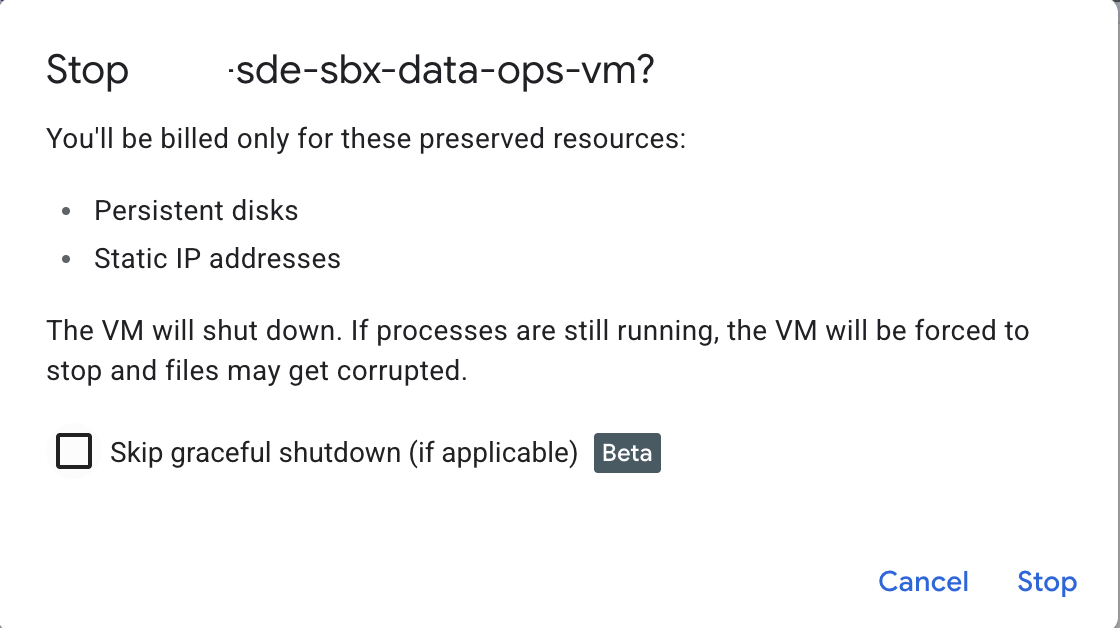Screen dimensions: 1120x628
Task: Click the "Skip graceful shutdown" label text
Action: [254, 453]
